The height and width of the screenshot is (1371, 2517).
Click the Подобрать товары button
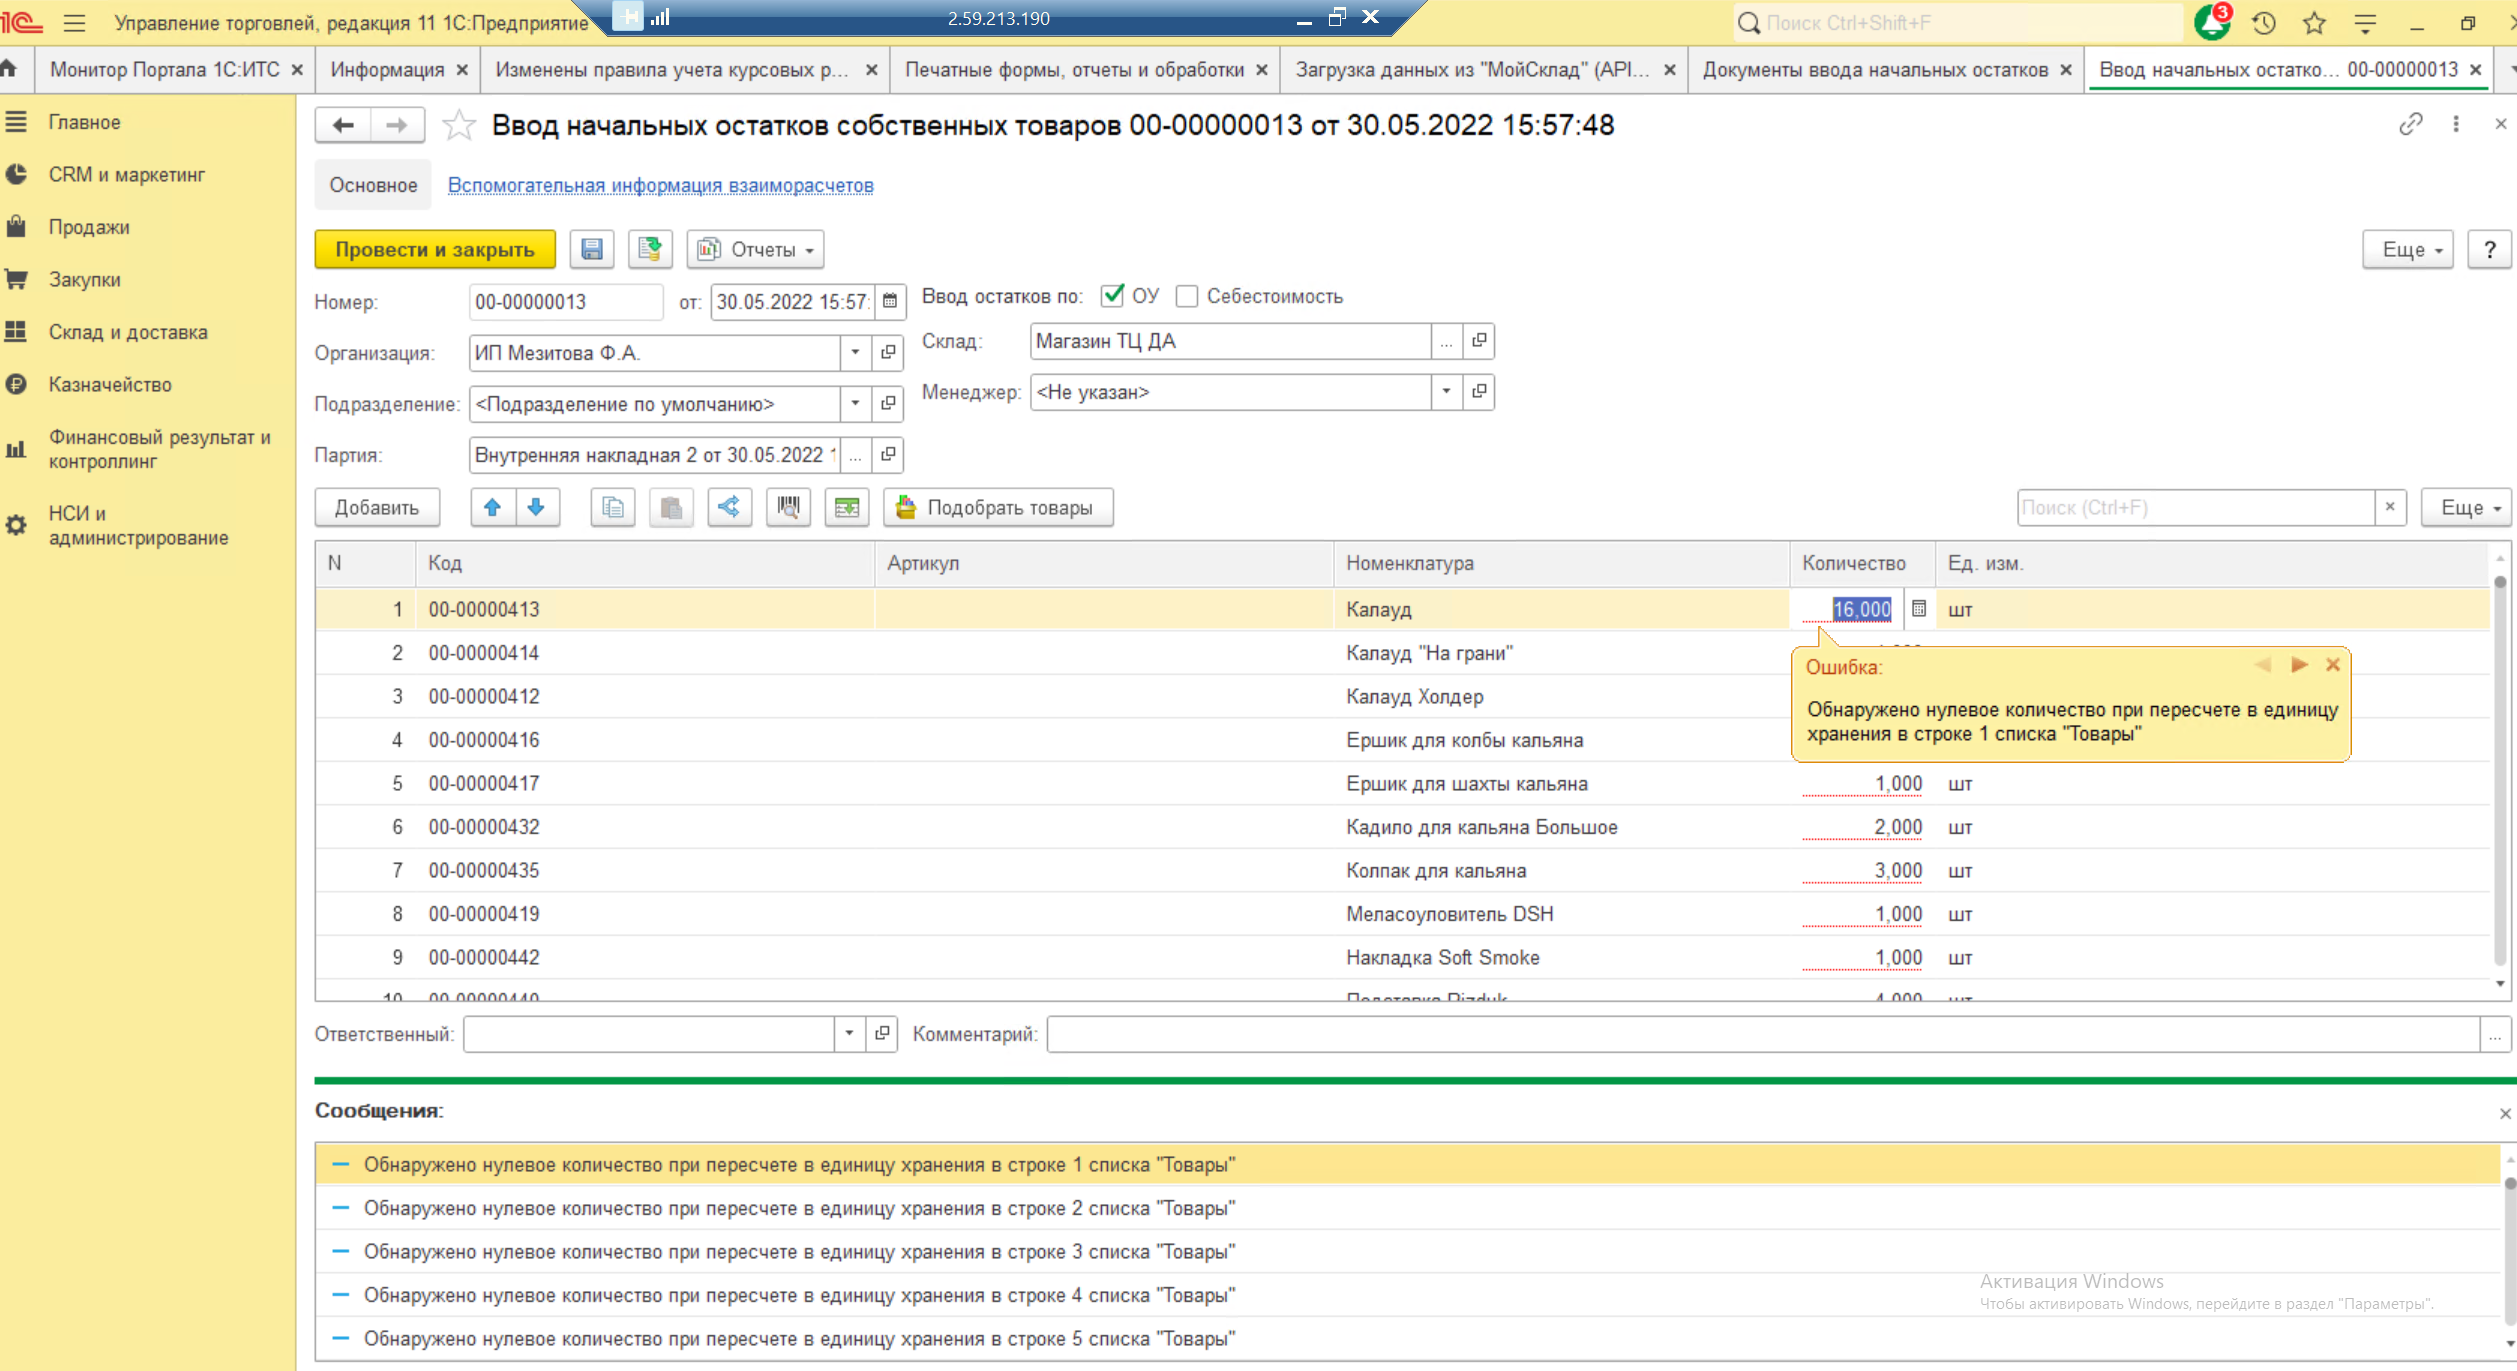(x=998, y=507)
